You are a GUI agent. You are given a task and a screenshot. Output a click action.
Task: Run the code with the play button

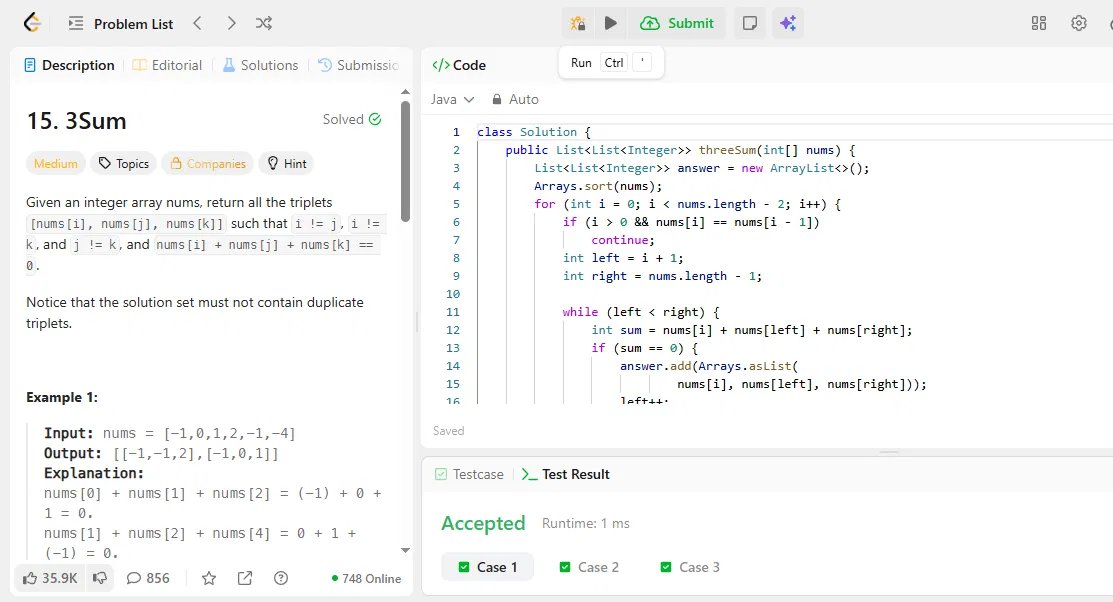(610, 23)
